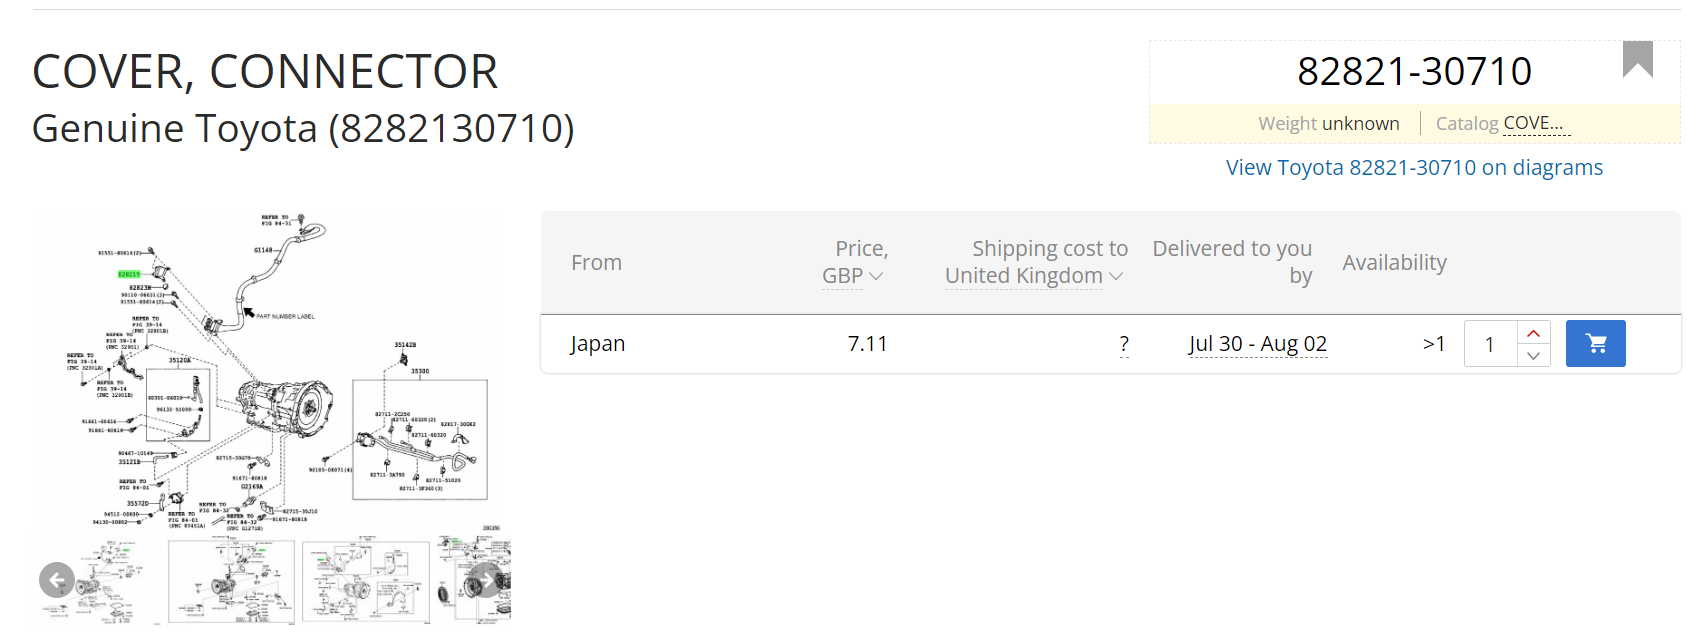Increase quantity with the up arrow
Image resolution: width=1687 pixels, height=643 pixels.
point(1533,333)
